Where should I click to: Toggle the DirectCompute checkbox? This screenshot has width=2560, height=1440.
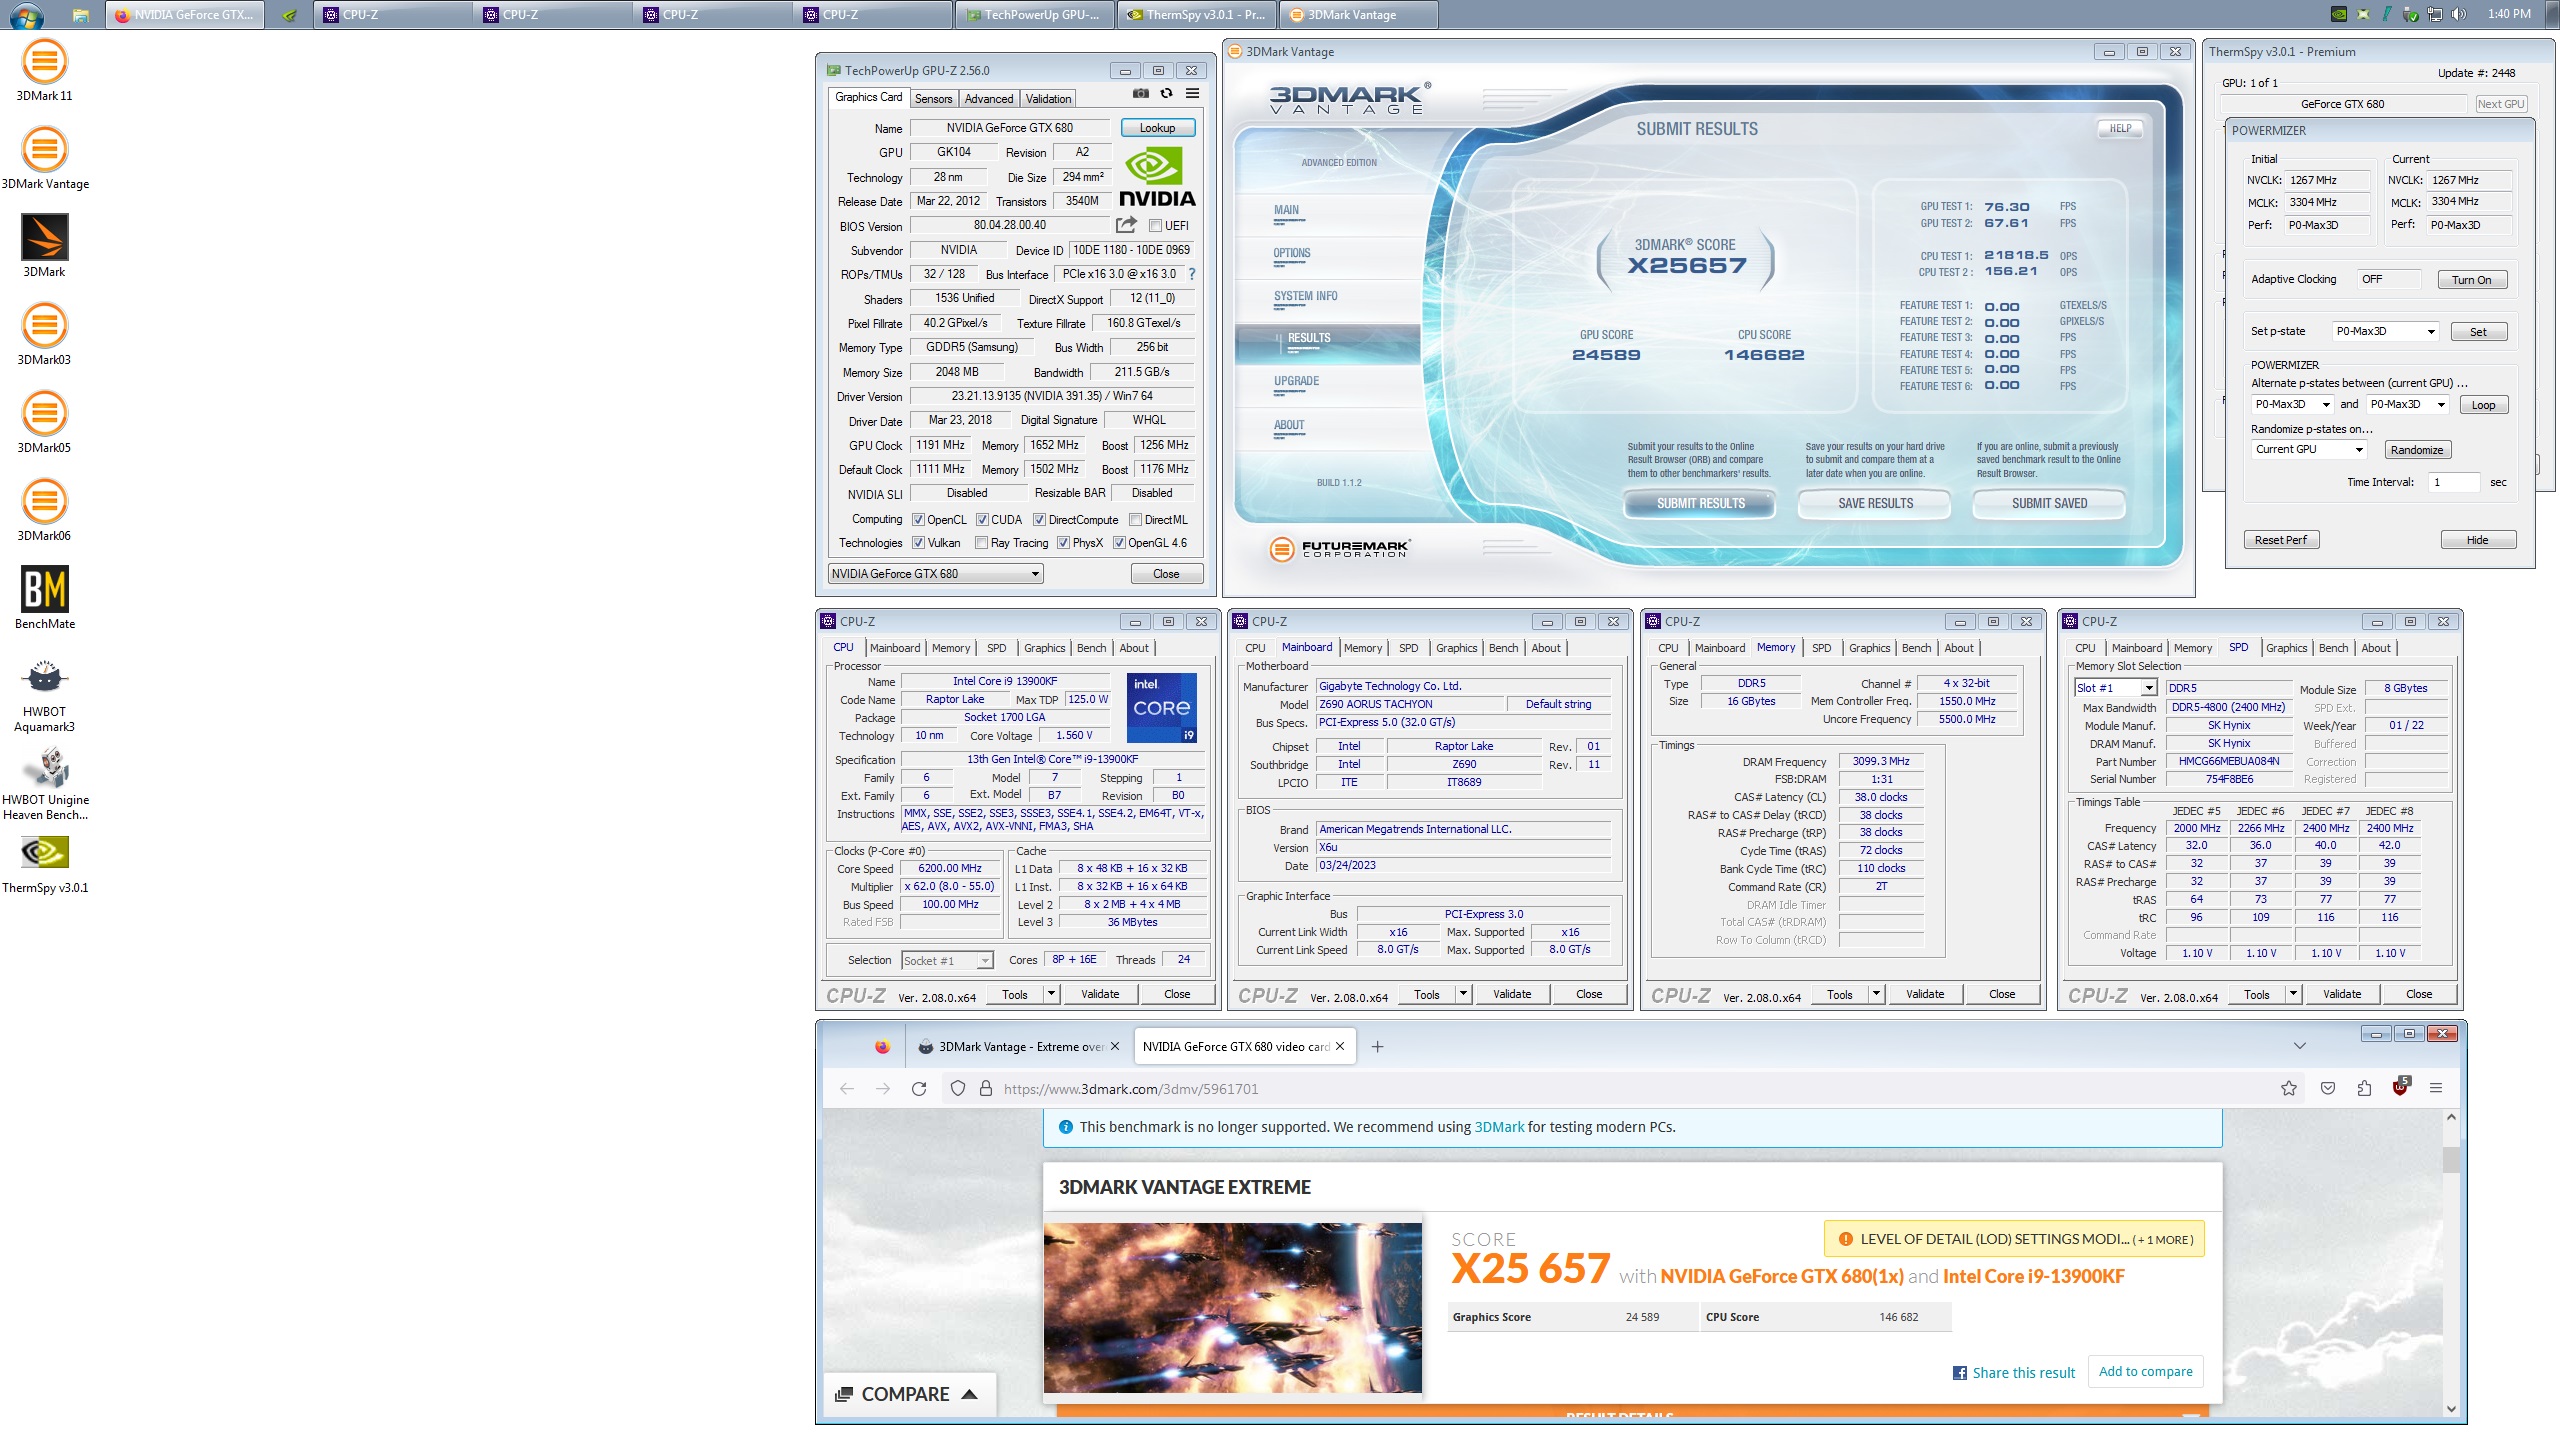tap(1039, 520)
